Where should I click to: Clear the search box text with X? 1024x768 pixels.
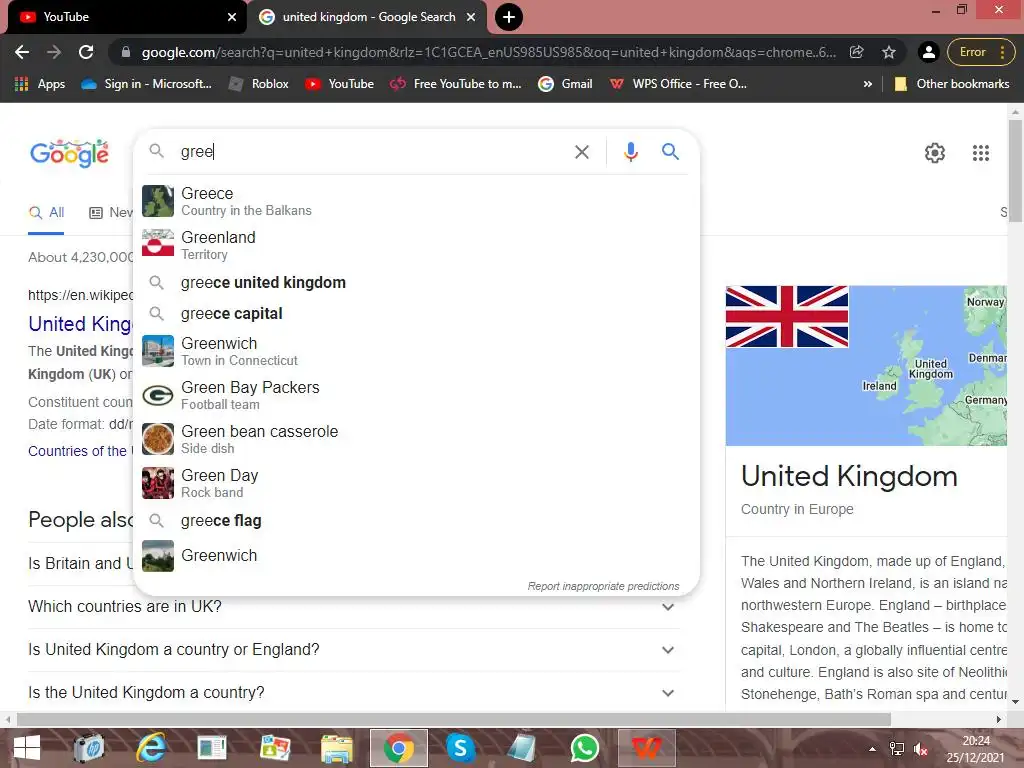coord(581,152)
